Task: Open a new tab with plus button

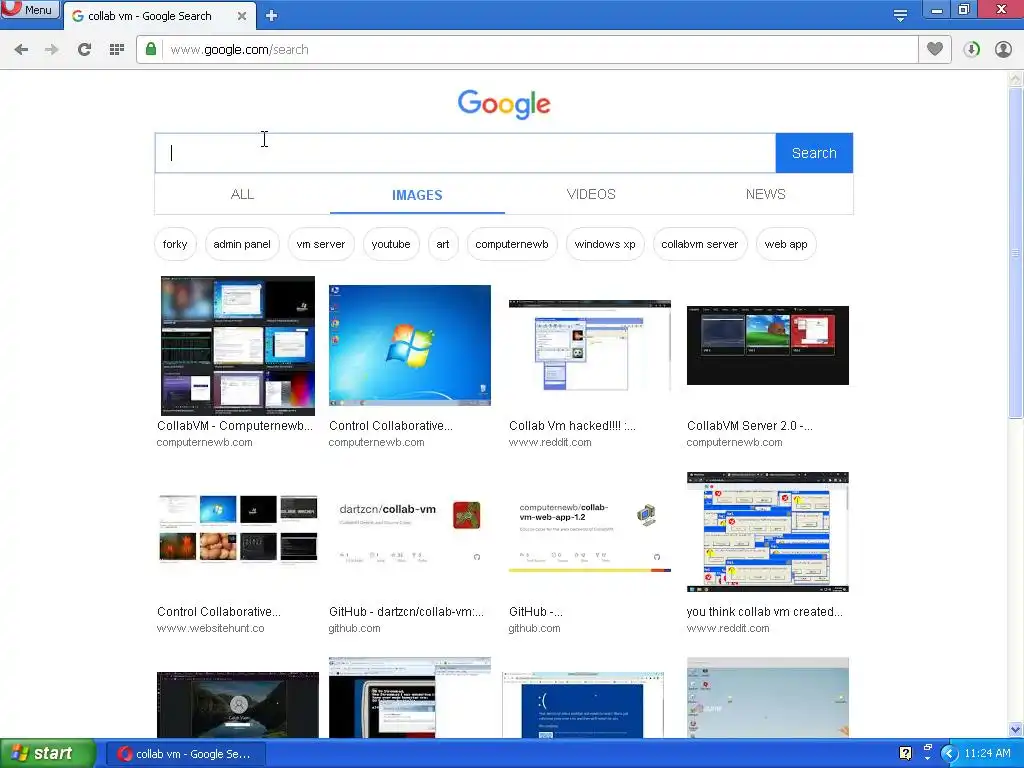Action: pyautogui.click(x=272, y=16)
